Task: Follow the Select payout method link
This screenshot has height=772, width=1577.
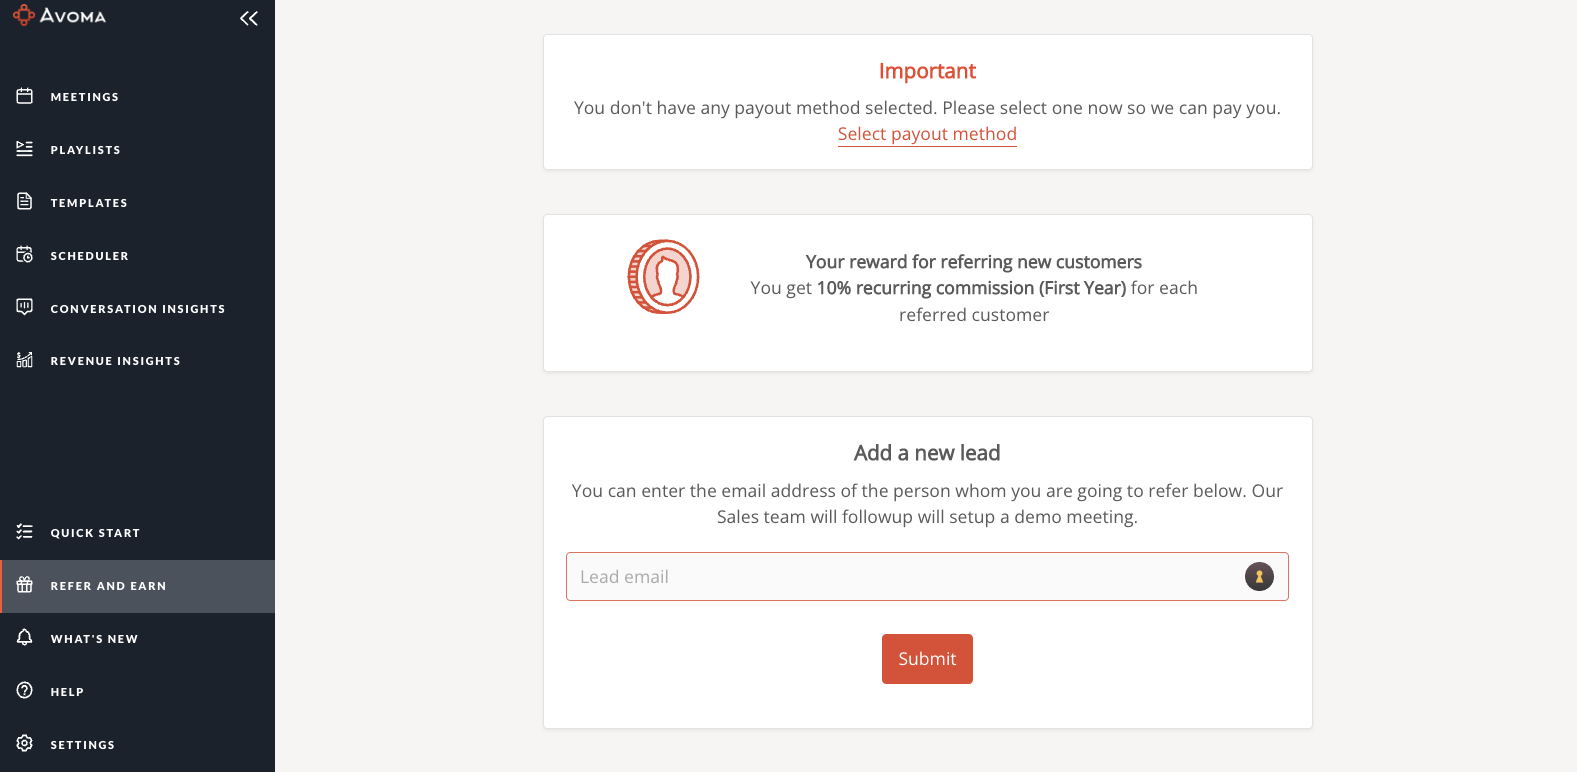Action: tap(927, 134)
